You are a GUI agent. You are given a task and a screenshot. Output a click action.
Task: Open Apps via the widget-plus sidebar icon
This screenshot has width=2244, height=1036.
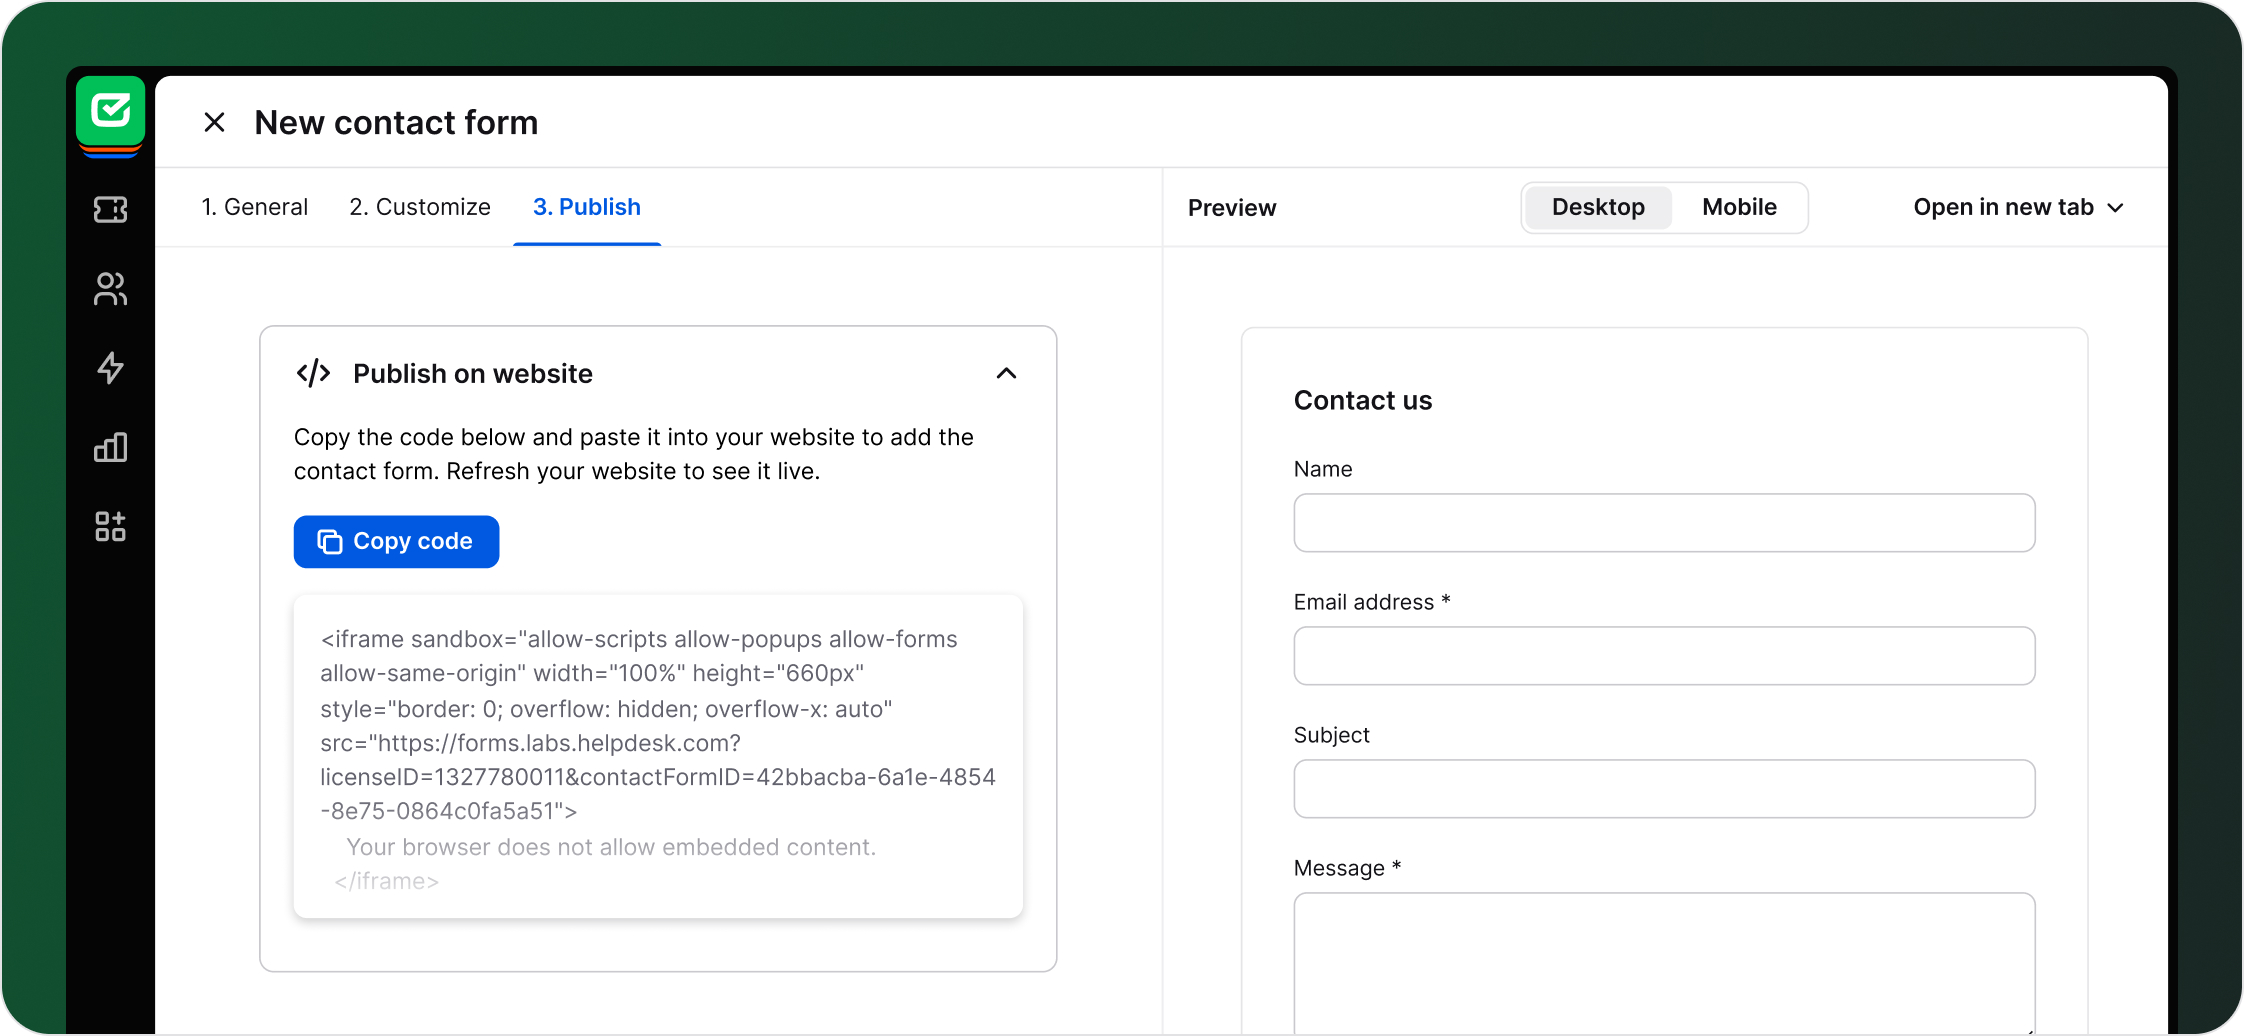(110, 525)
